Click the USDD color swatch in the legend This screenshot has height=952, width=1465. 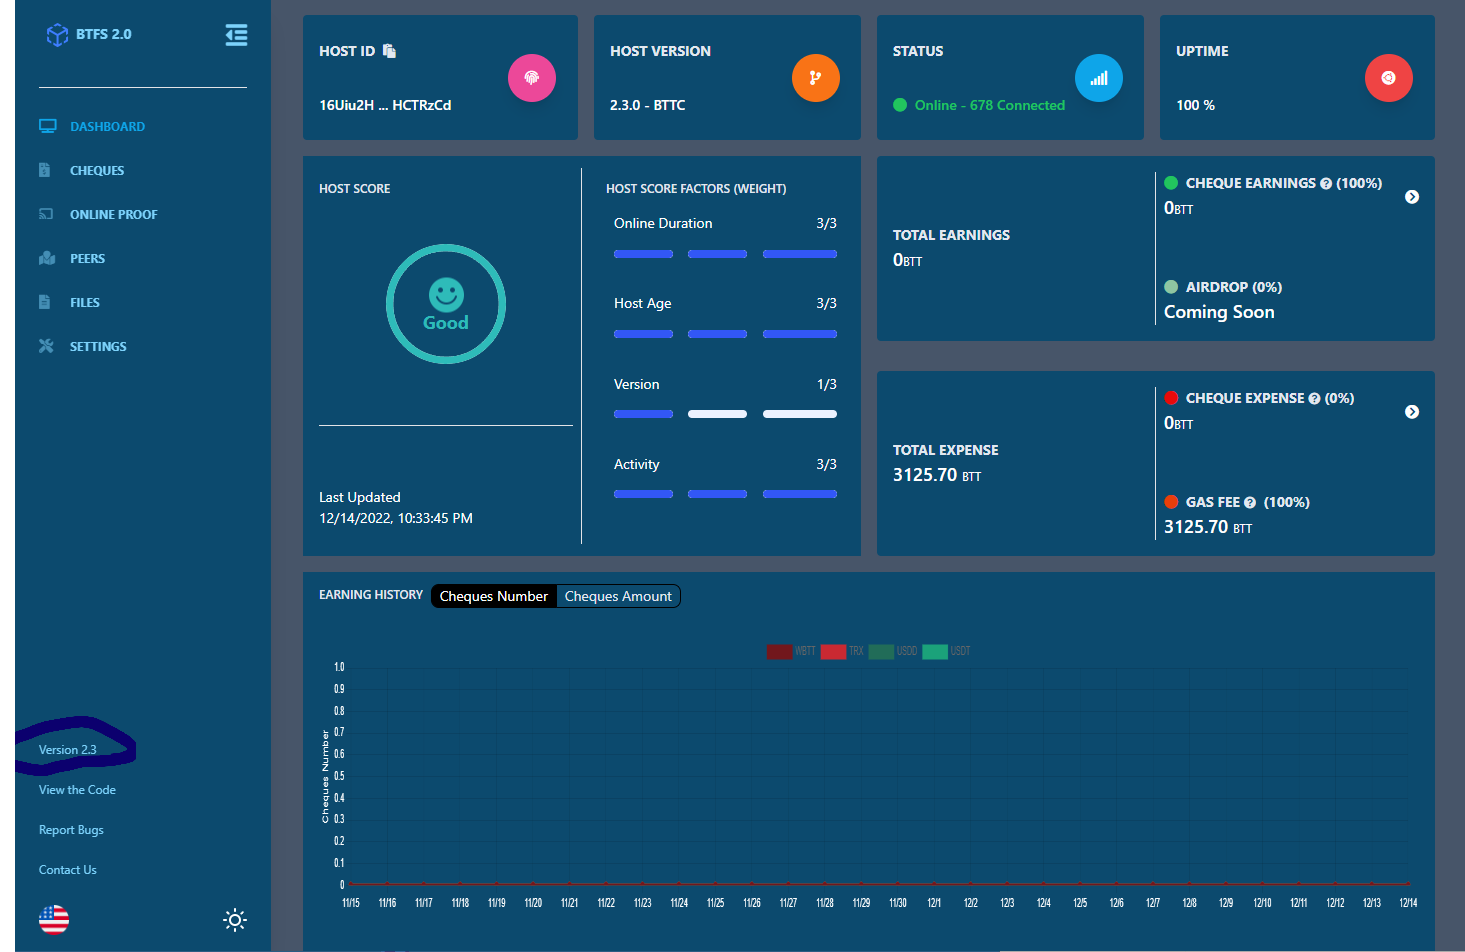pyautogui.click(x=881, y=651)
